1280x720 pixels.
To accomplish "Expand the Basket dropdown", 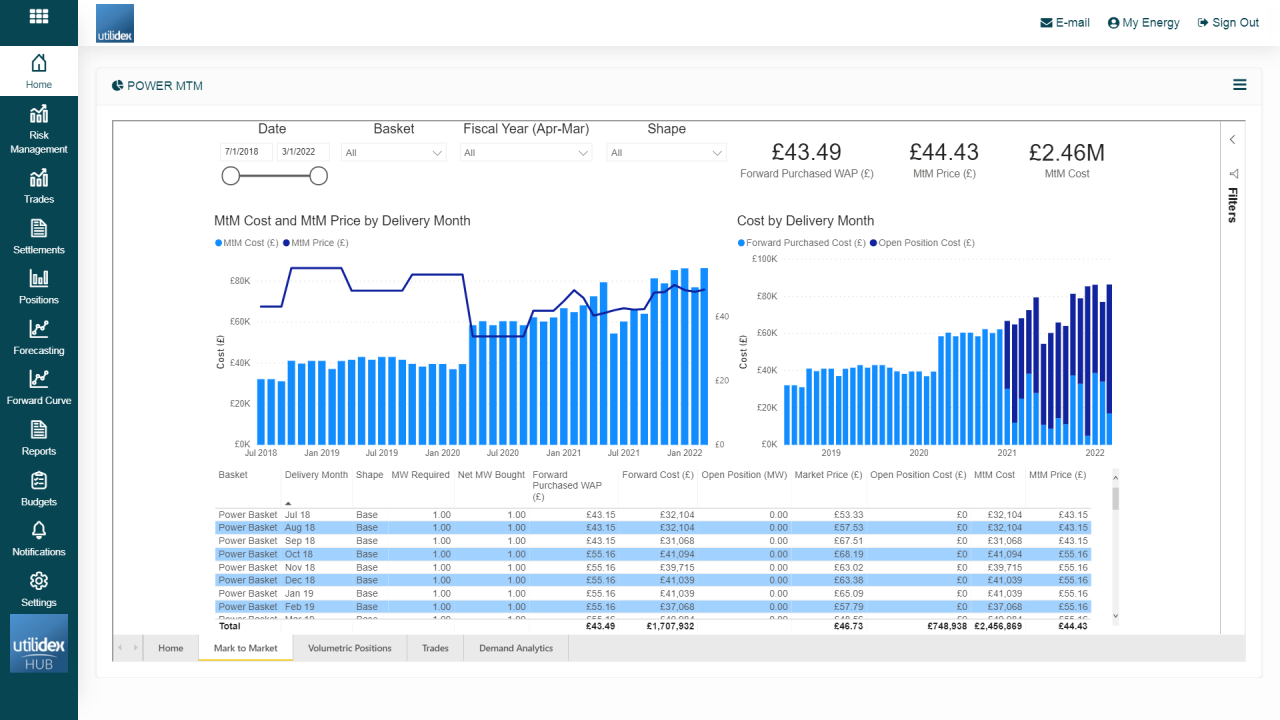I will coord(394,153).
